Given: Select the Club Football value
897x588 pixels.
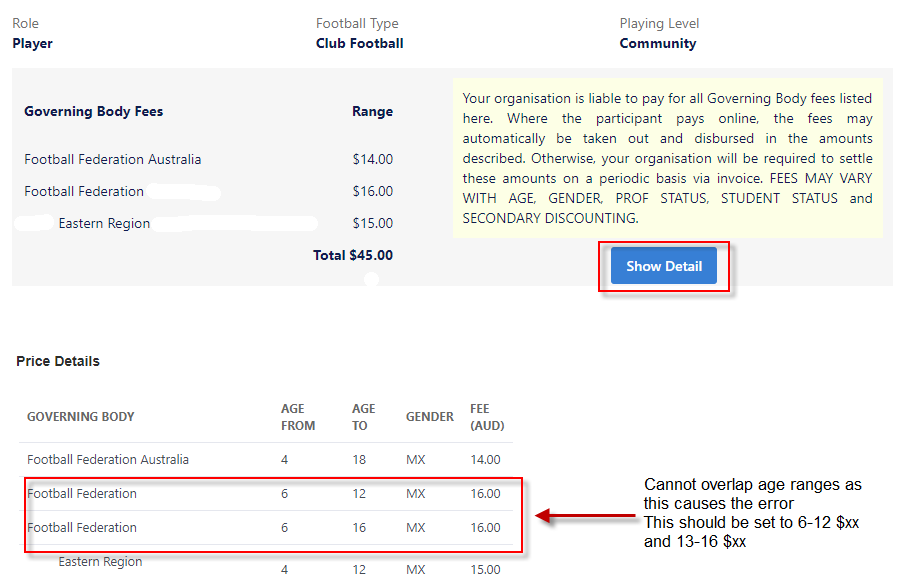Looking at the screenshot, I should pyautogui.click(x=360, y=43).
